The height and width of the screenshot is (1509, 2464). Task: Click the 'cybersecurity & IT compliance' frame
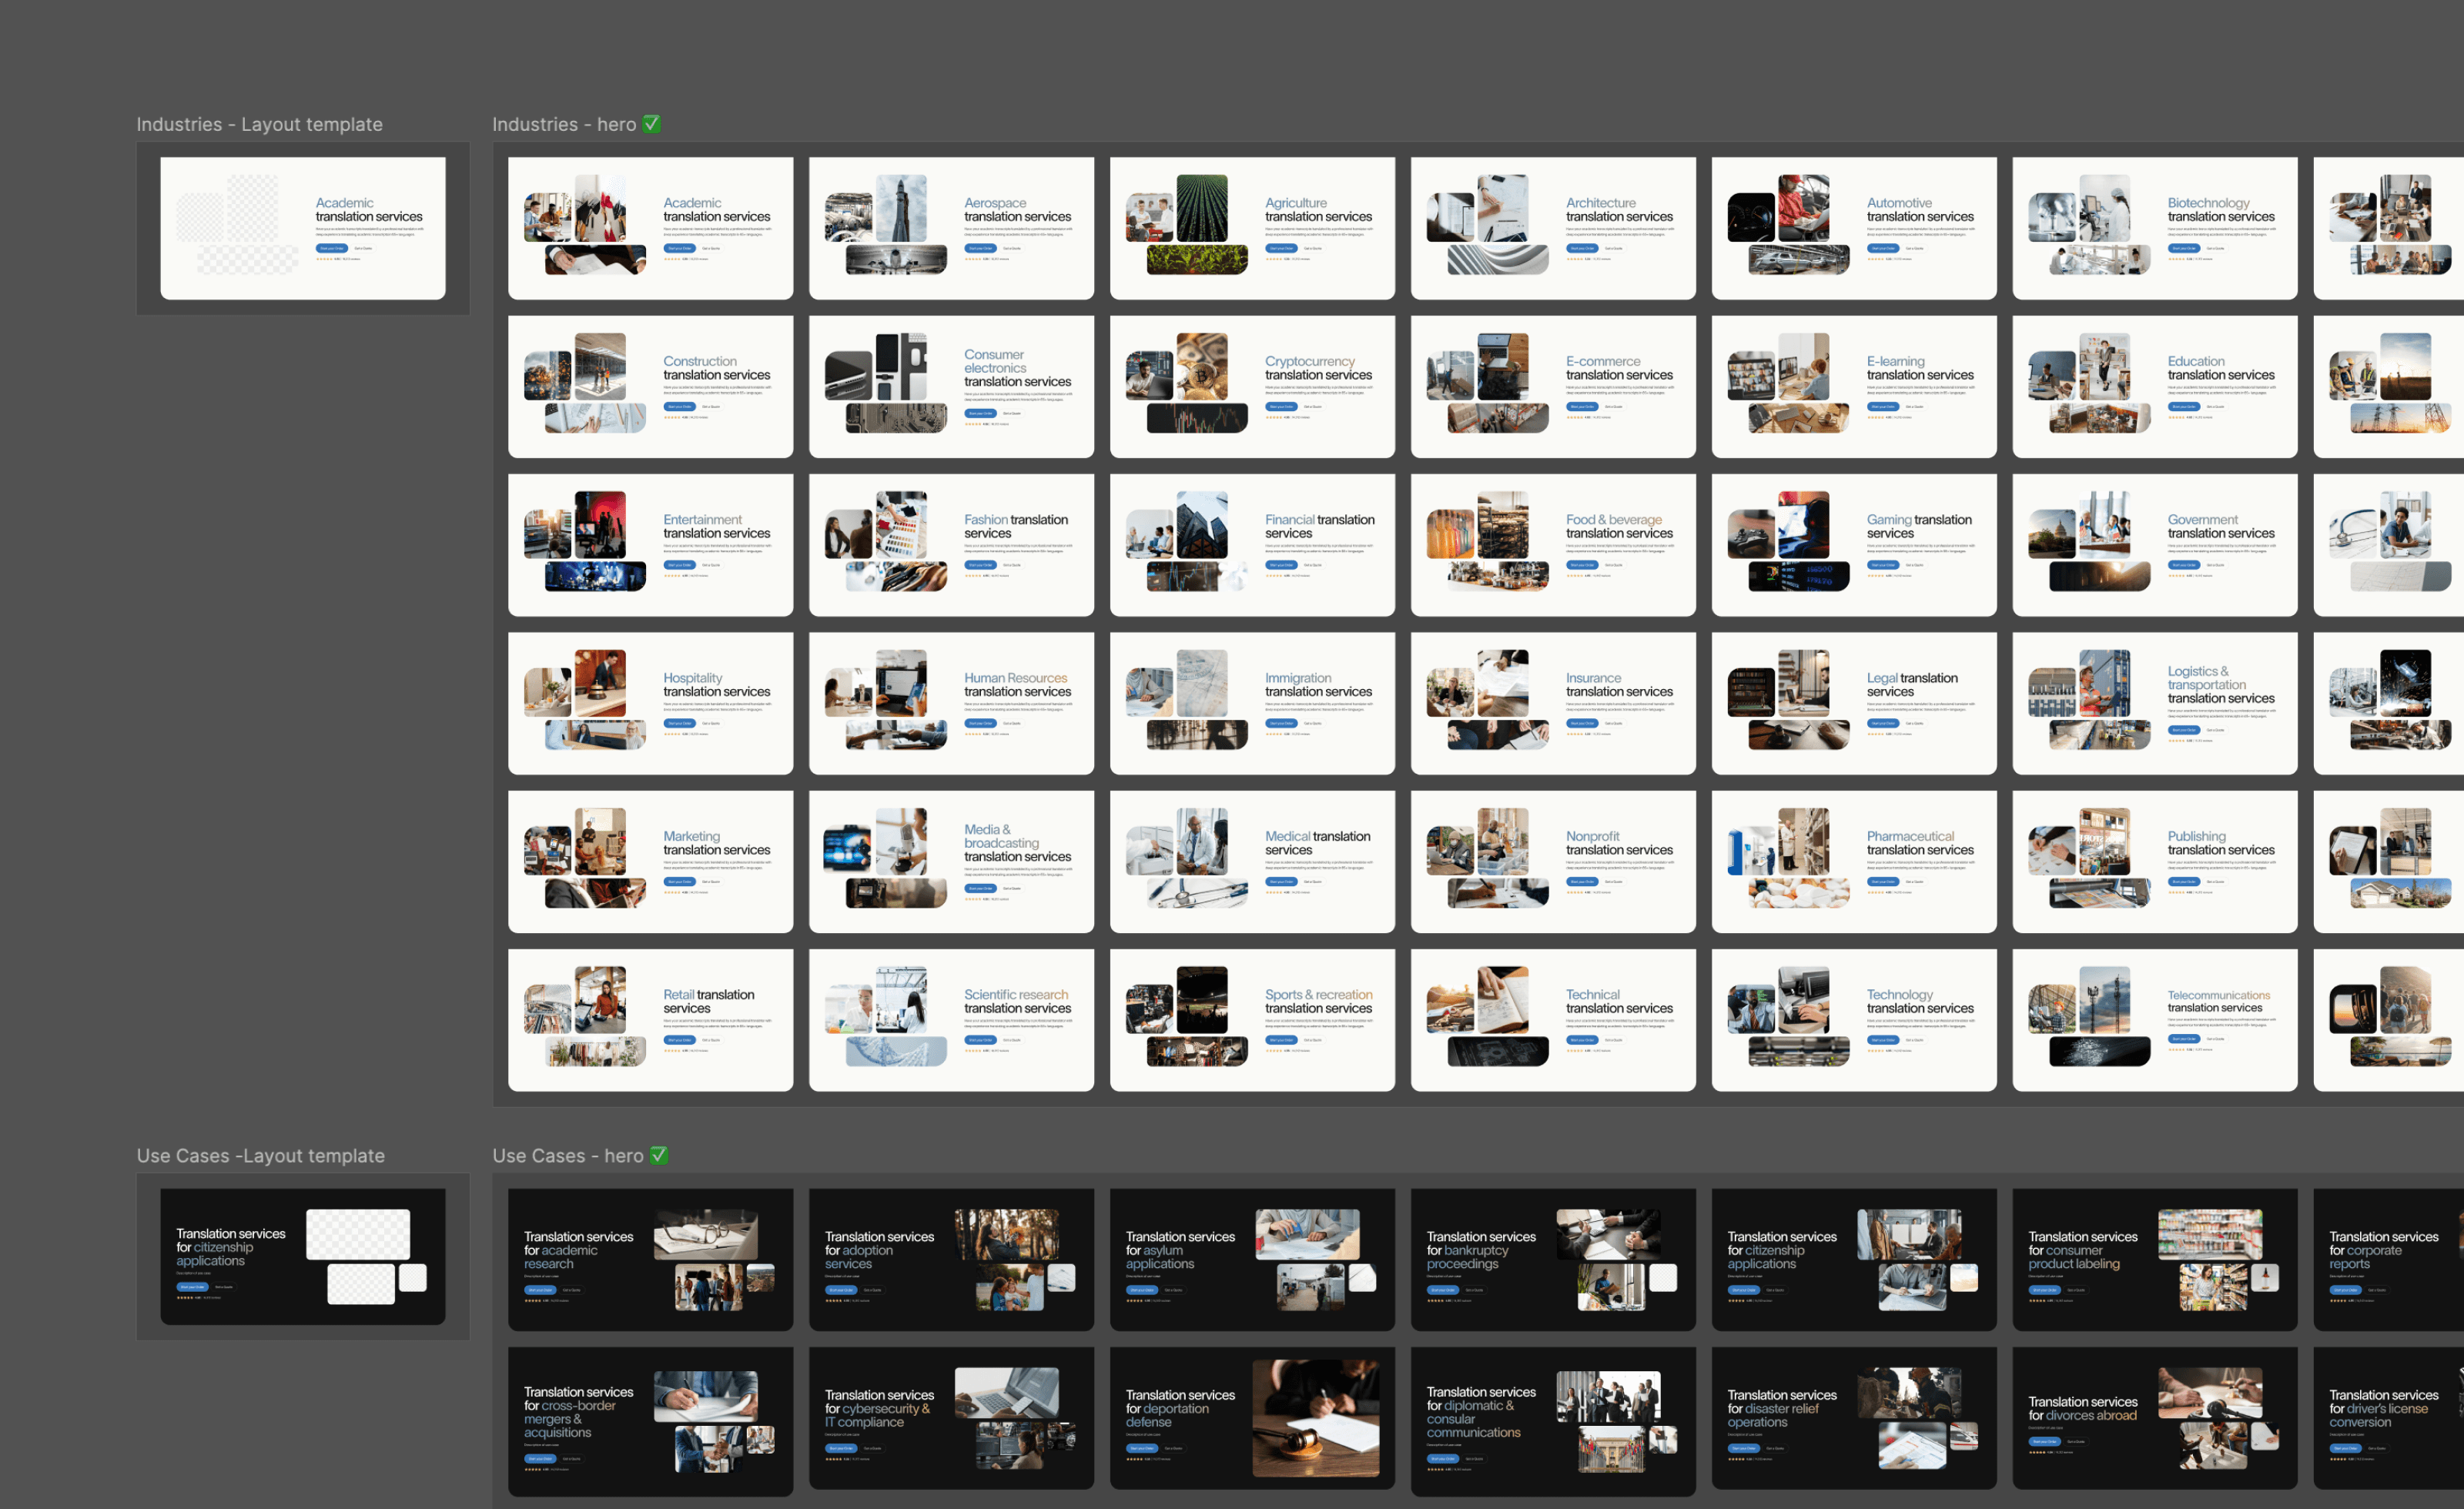(951, 1418)
